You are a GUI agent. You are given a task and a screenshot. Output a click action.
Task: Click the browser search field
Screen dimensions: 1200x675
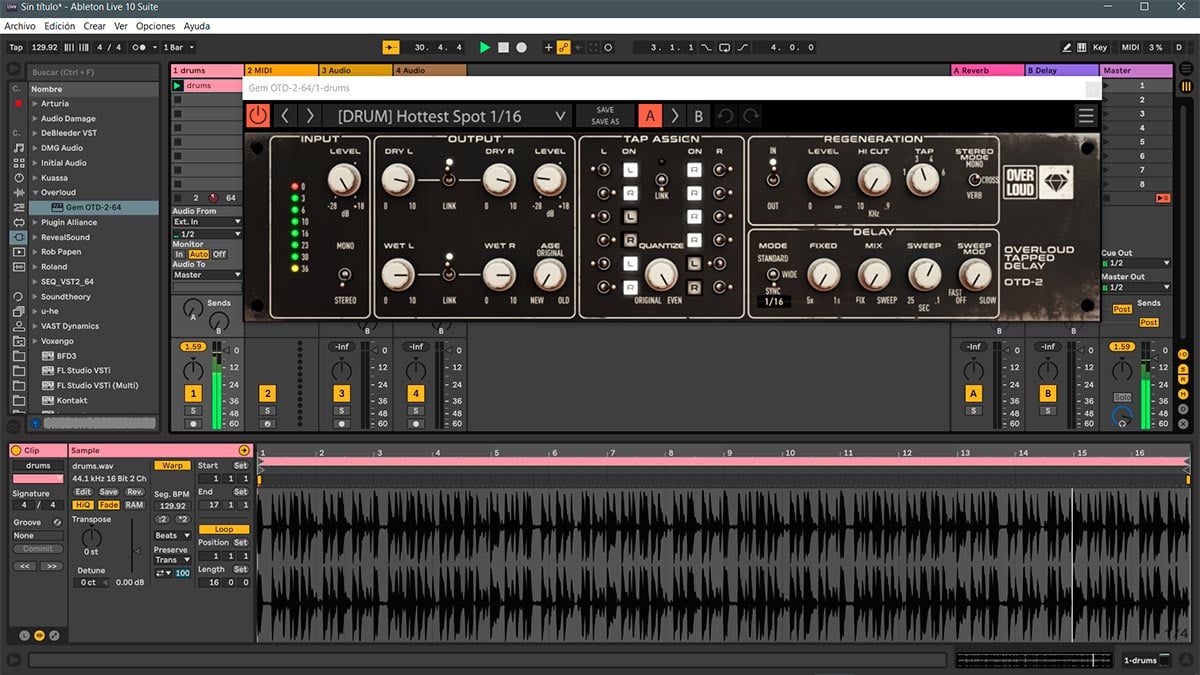(92, 72)
